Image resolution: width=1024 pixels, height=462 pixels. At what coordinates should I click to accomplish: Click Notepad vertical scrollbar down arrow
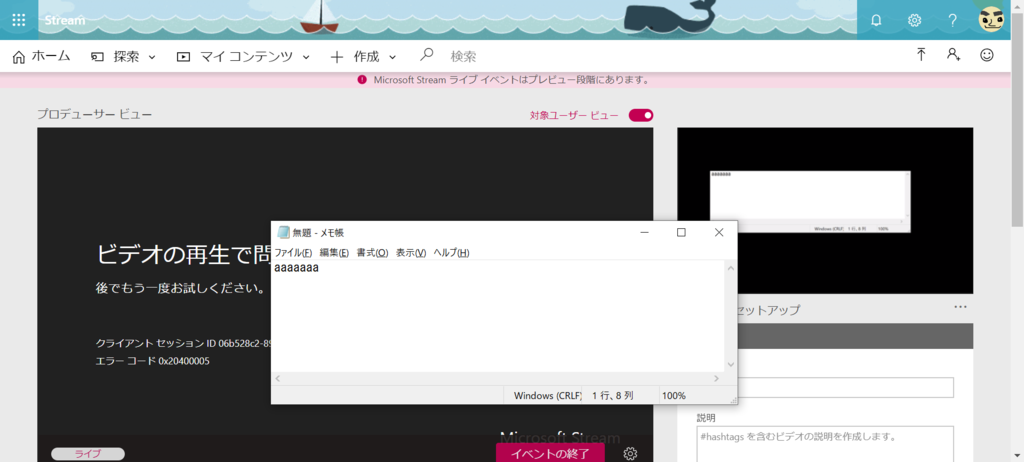[731, 365]
